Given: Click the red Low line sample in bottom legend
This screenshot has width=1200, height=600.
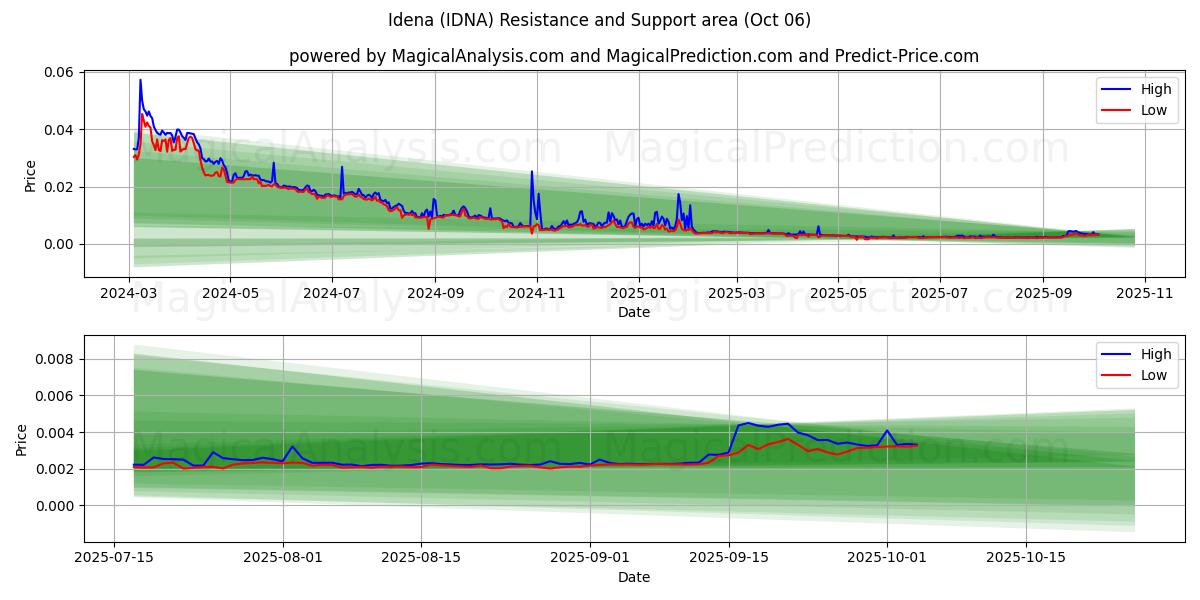Looking at the screenshot, I should coord(1116,374).
